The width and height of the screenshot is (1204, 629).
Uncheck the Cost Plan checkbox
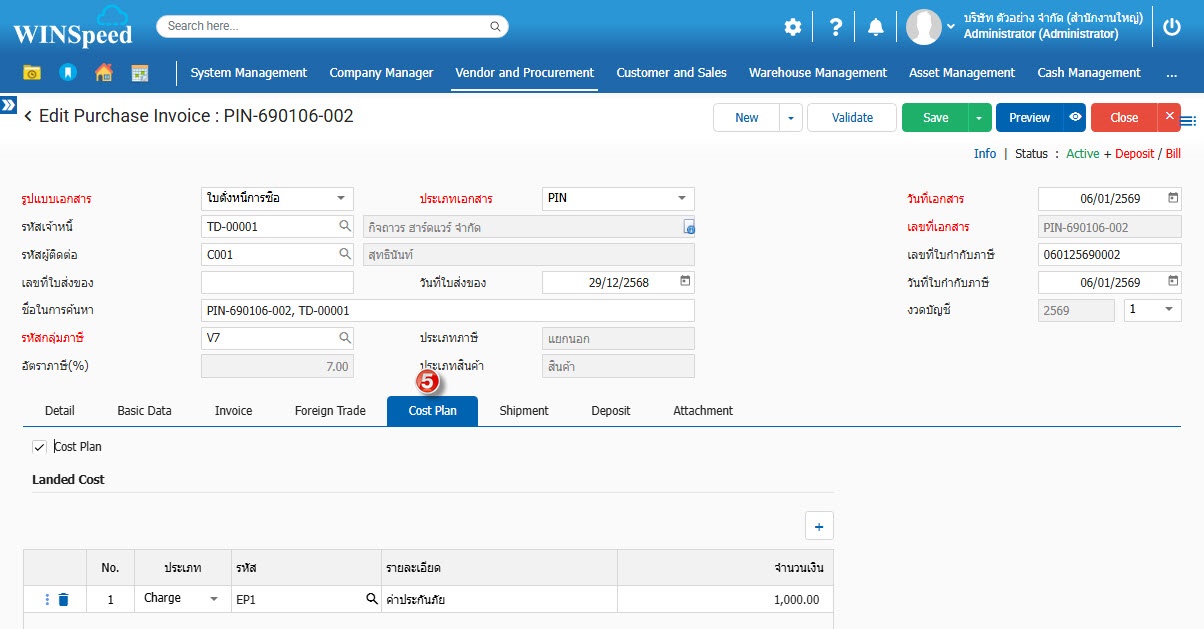[40, 447]
